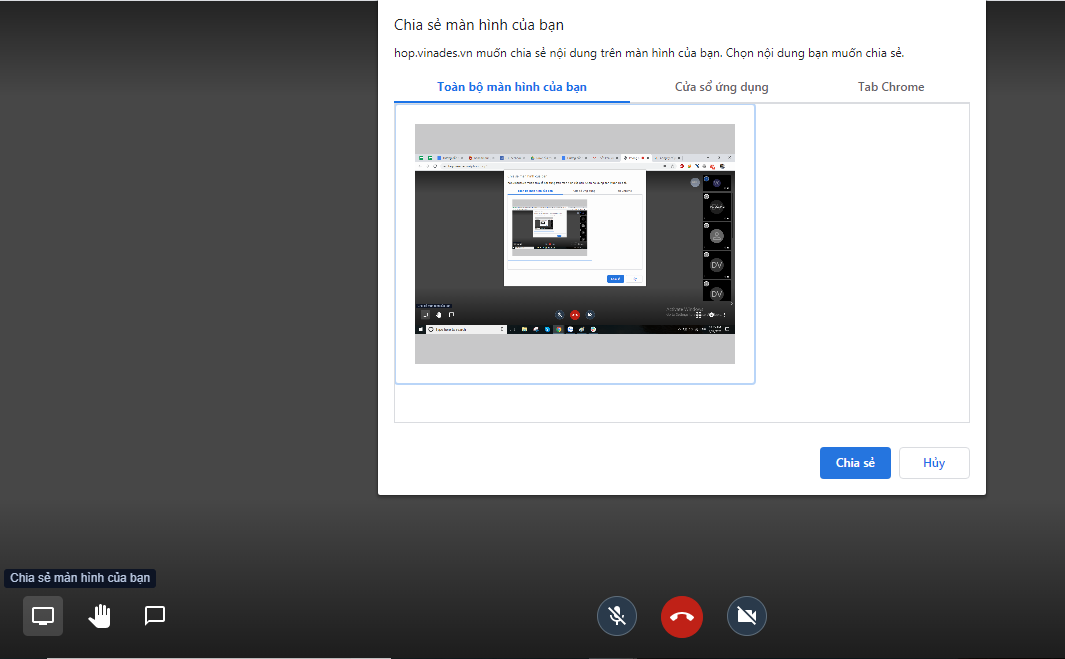The width and height of the screenshot is (1065, 659).
Task: Click the share screen monitor icon
Action: 43,616
